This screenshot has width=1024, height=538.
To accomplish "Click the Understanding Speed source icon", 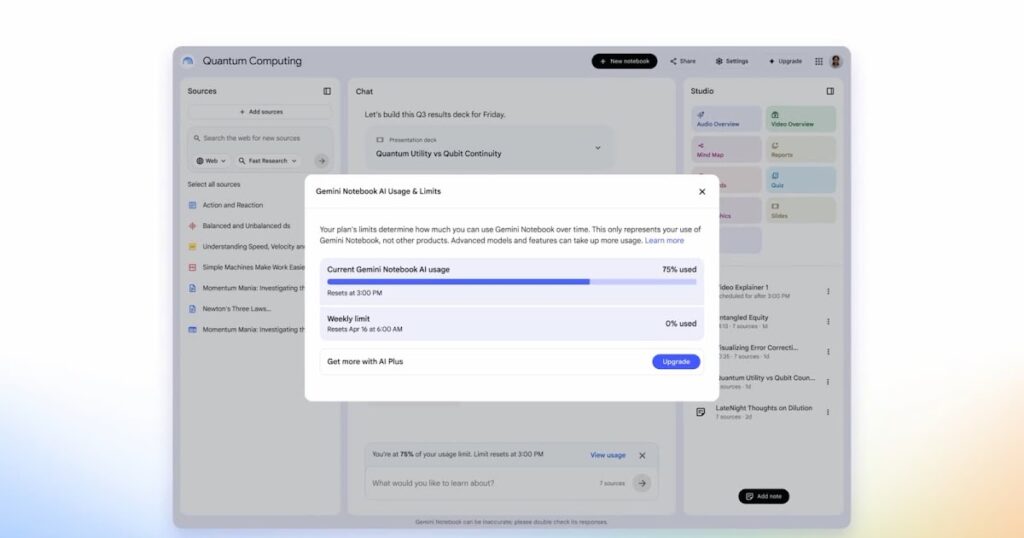I will click(x=192, y=247).
